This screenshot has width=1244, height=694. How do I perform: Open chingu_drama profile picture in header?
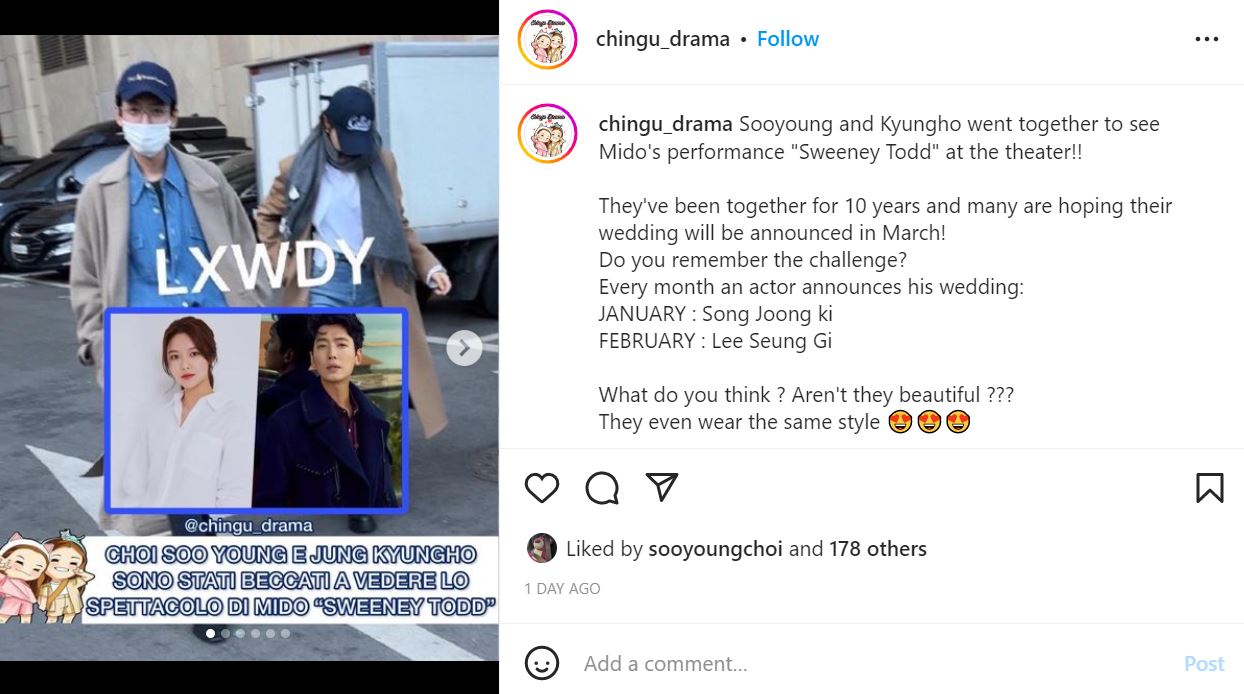[x=548, y=40]
